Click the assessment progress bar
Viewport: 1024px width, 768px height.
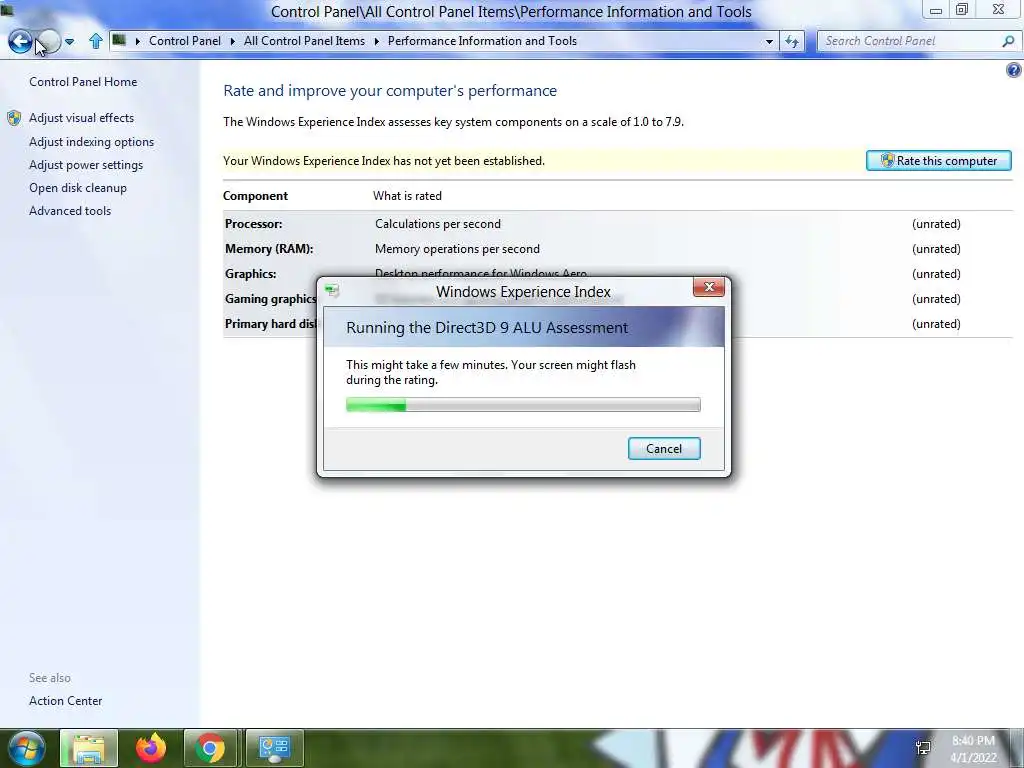click(523, 405)
